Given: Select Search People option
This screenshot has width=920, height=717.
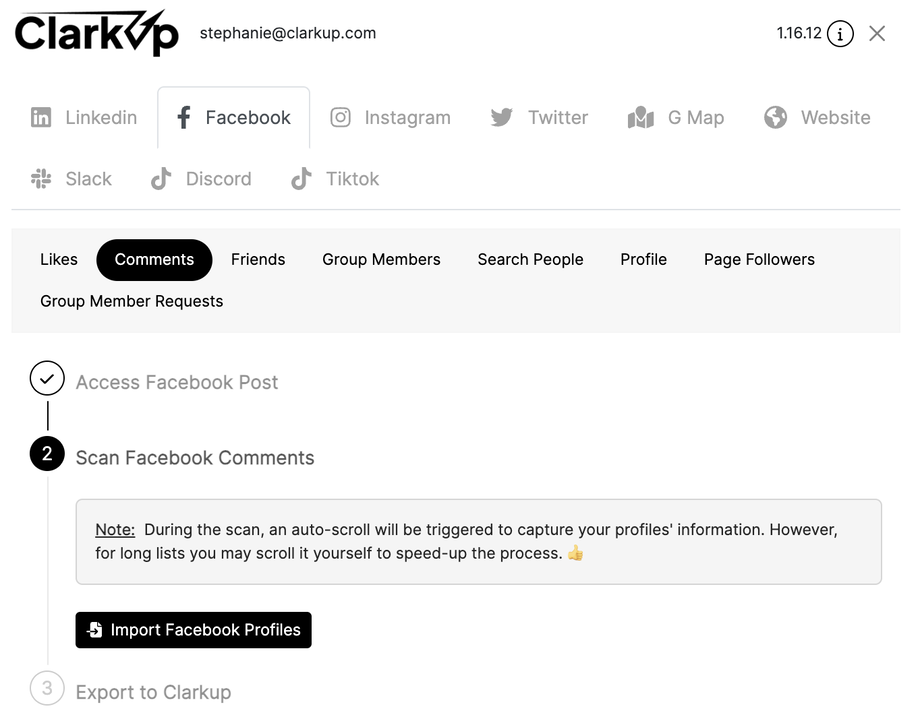Looking at the screenshot, I should point(530,260).
